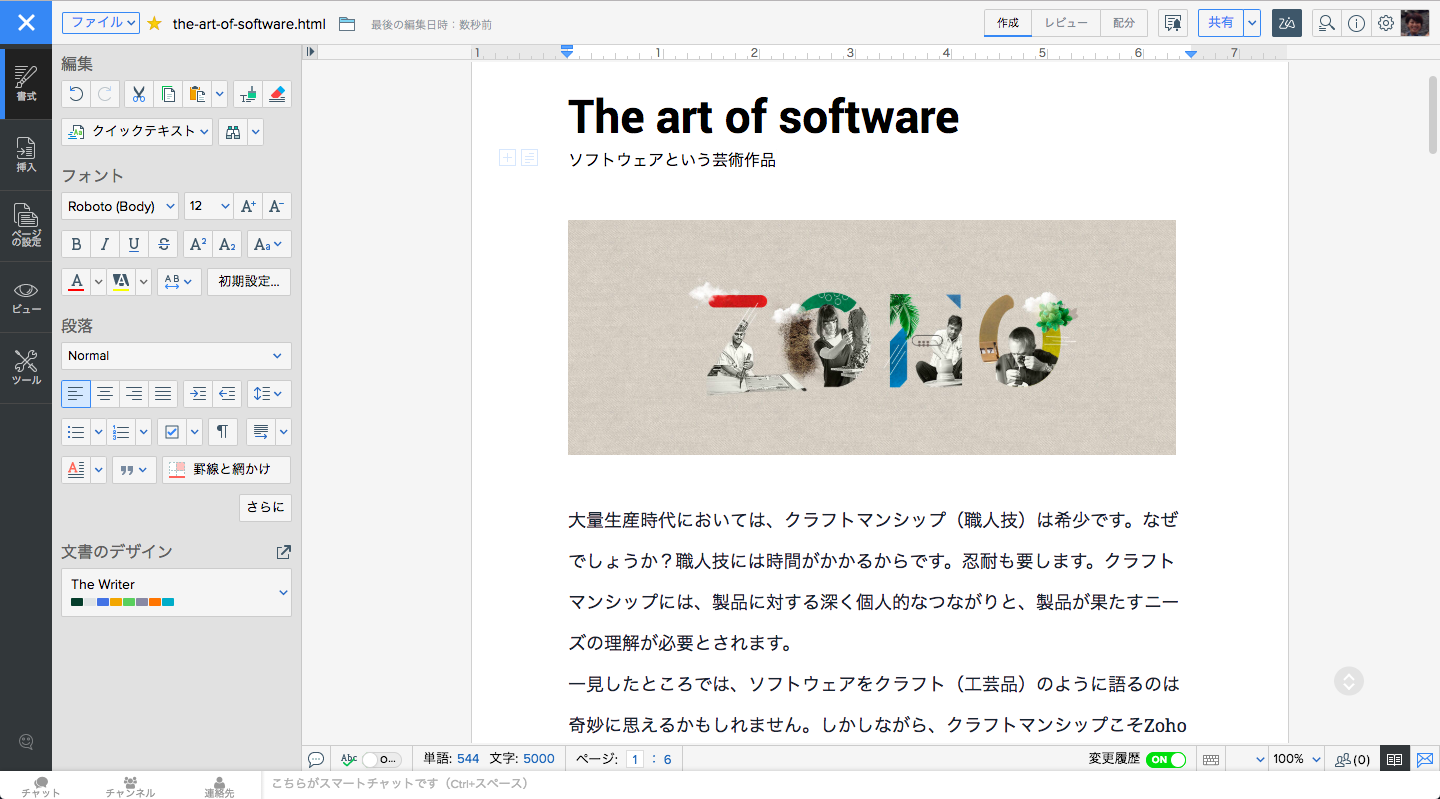The image size is (1440, 799).
Task: Open the 連絡先 tab in the bottom bar
Action: pos(219,786)
